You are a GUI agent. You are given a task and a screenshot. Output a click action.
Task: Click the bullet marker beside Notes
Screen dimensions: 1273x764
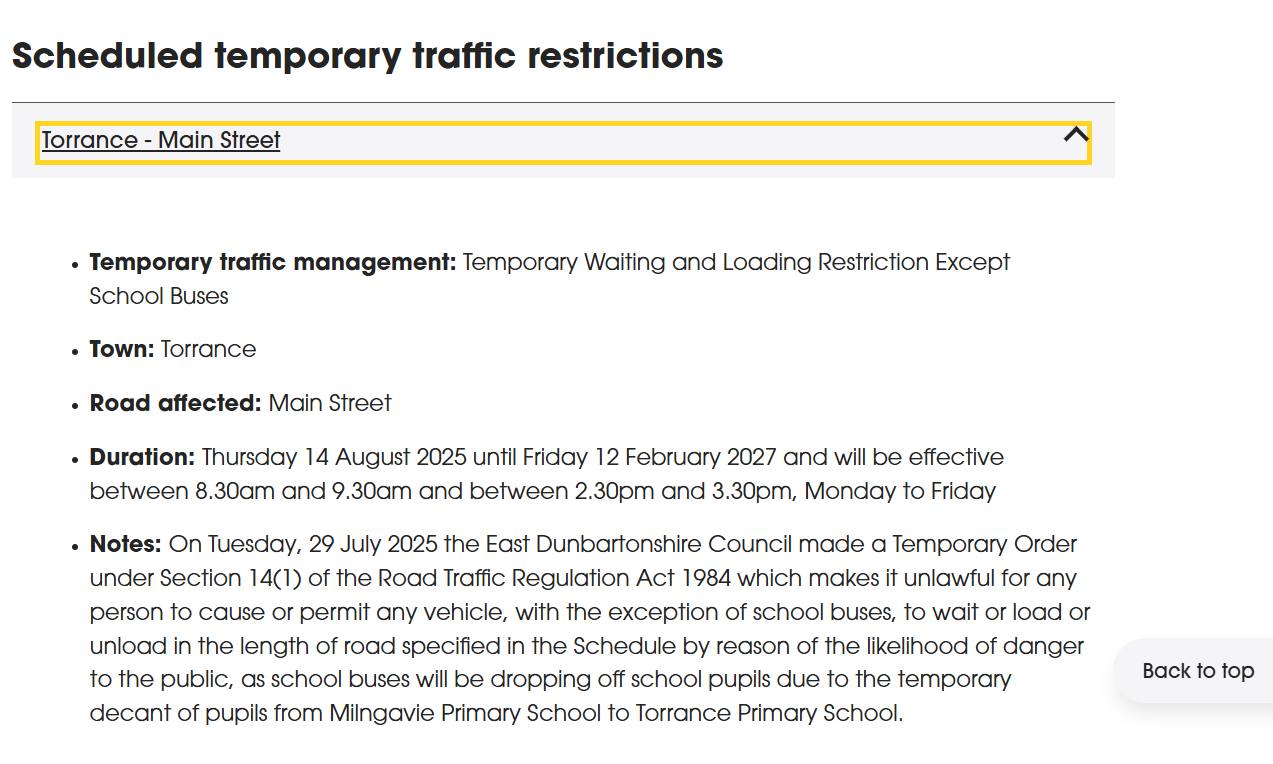click(x=74, y=547)
